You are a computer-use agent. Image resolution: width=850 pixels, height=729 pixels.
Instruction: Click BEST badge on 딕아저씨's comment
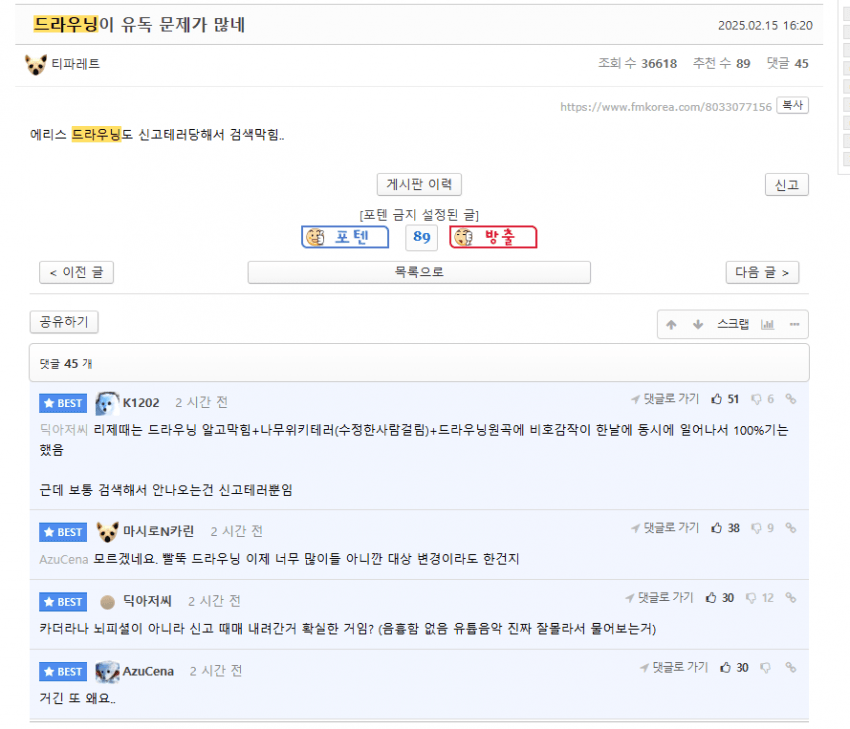tap(63, 602)
